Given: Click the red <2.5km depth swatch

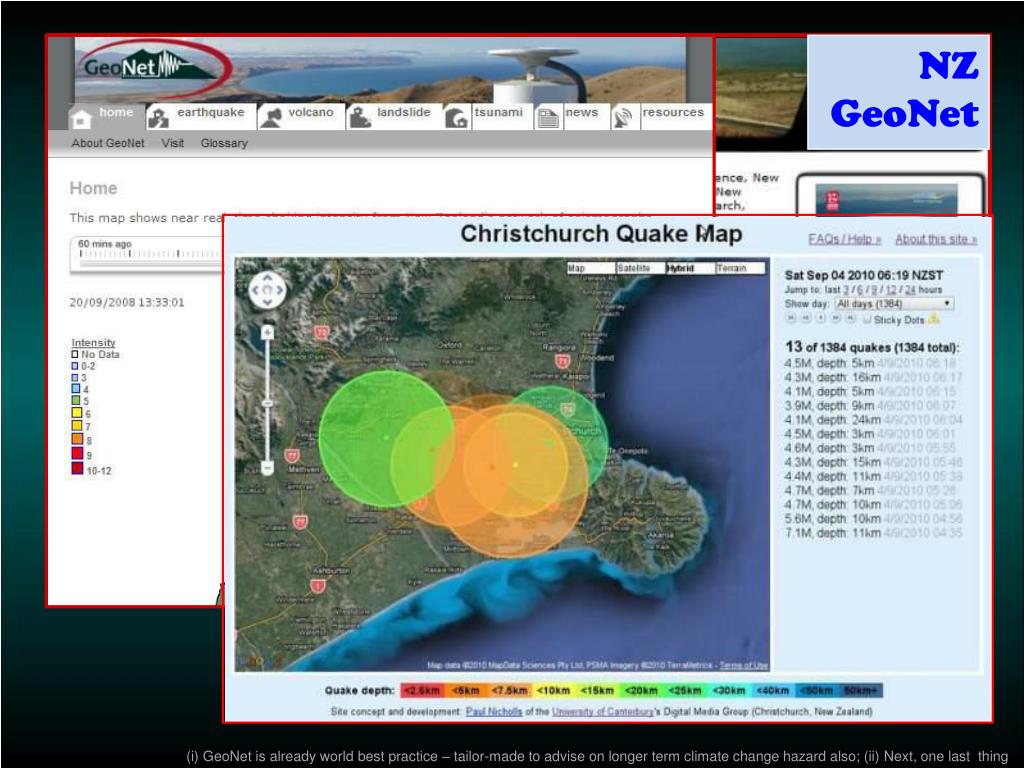Looking at the screenshot, I should point(422,690).
